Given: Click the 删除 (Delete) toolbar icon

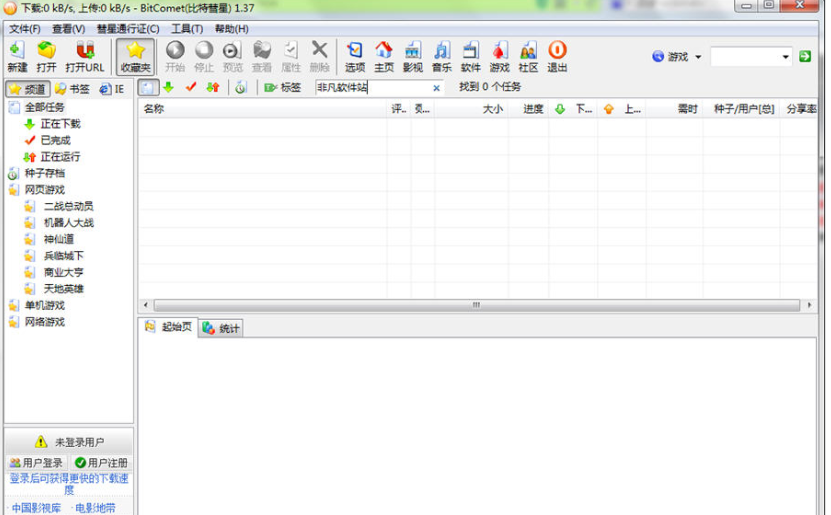Looking at the screenshot, I should [x=320, y=57].
